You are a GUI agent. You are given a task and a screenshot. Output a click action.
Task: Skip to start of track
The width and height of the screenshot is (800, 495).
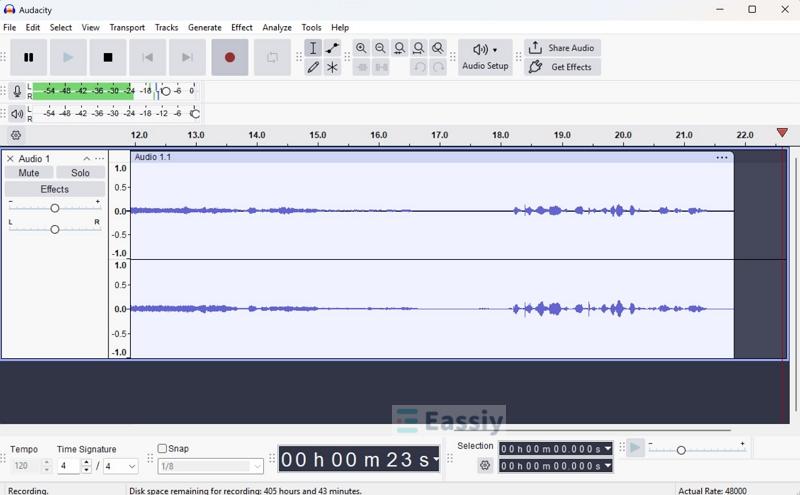coord(147,57)
